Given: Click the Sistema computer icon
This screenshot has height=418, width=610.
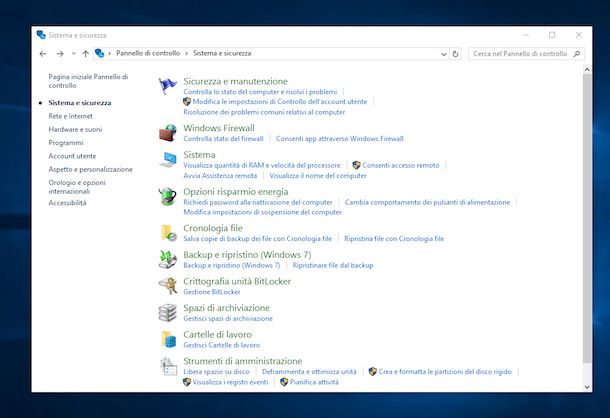Looking at the screenshot, I should tap(167, 159).
